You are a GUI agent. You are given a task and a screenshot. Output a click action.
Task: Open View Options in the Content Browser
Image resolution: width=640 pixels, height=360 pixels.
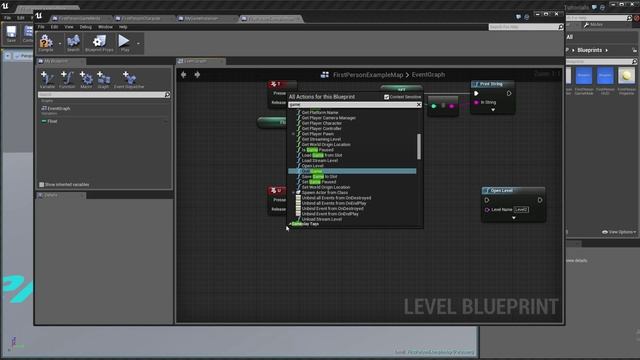coord(619,232)
